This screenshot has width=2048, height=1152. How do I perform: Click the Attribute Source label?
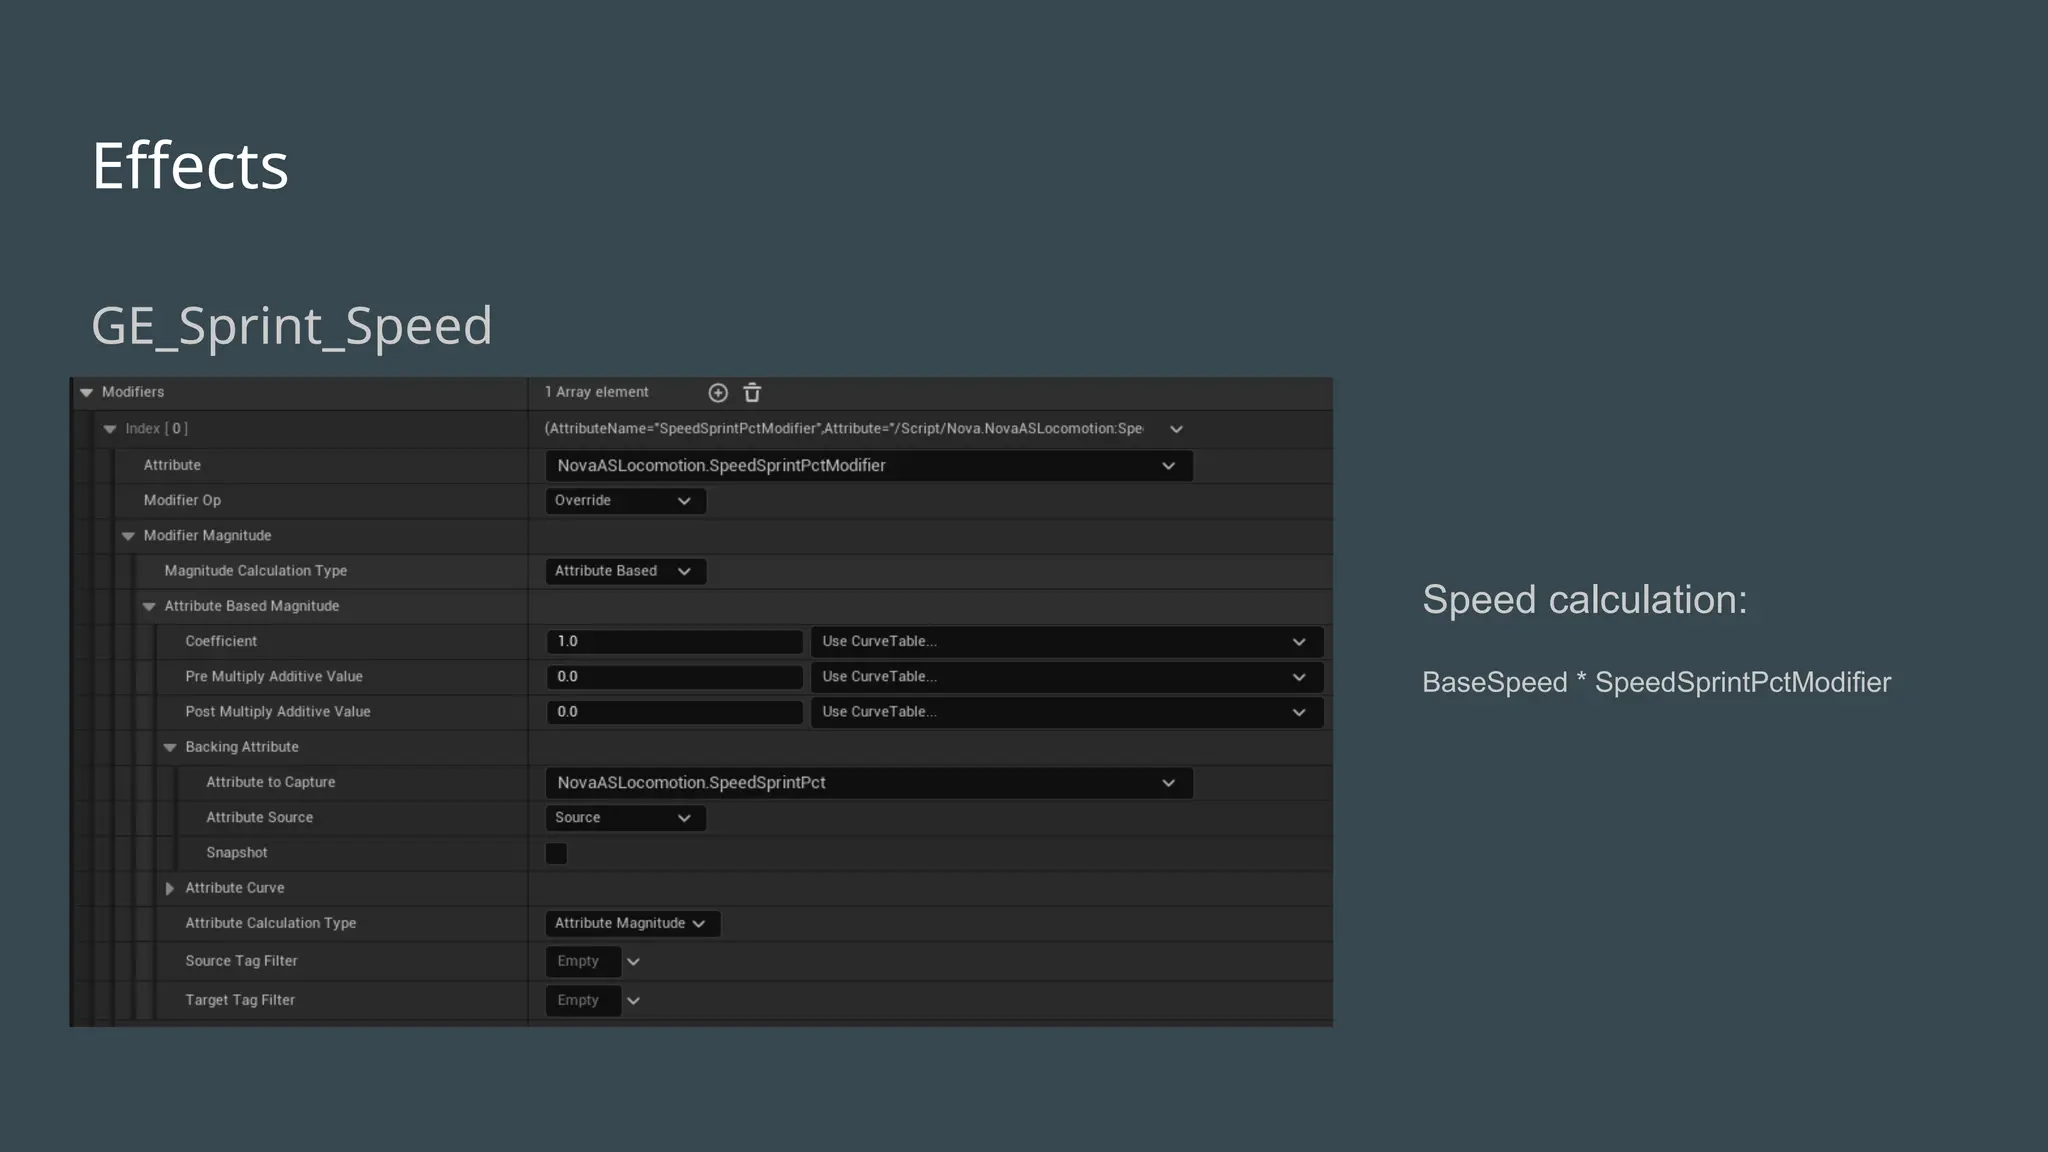tap(260, 817)
